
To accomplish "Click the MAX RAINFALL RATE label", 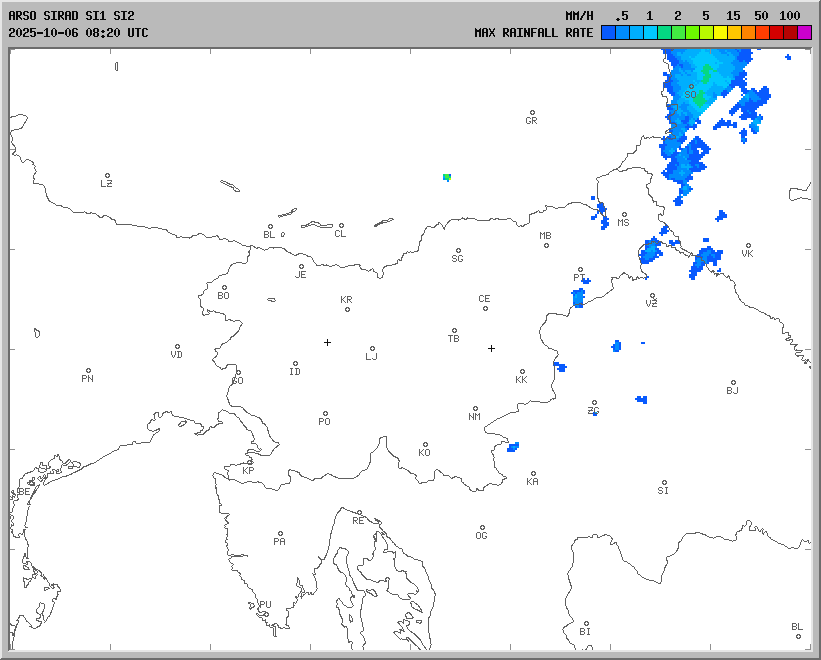I will (x=533, y=32).
